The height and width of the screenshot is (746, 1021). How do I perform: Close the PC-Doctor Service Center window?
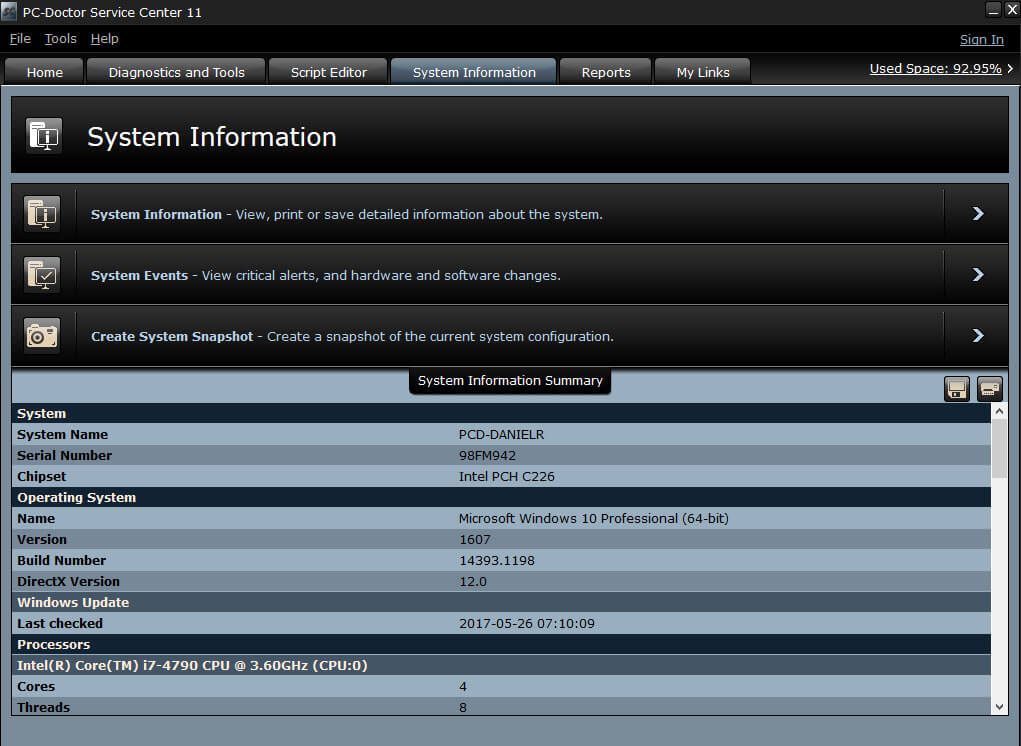(x=1013, y=10)
